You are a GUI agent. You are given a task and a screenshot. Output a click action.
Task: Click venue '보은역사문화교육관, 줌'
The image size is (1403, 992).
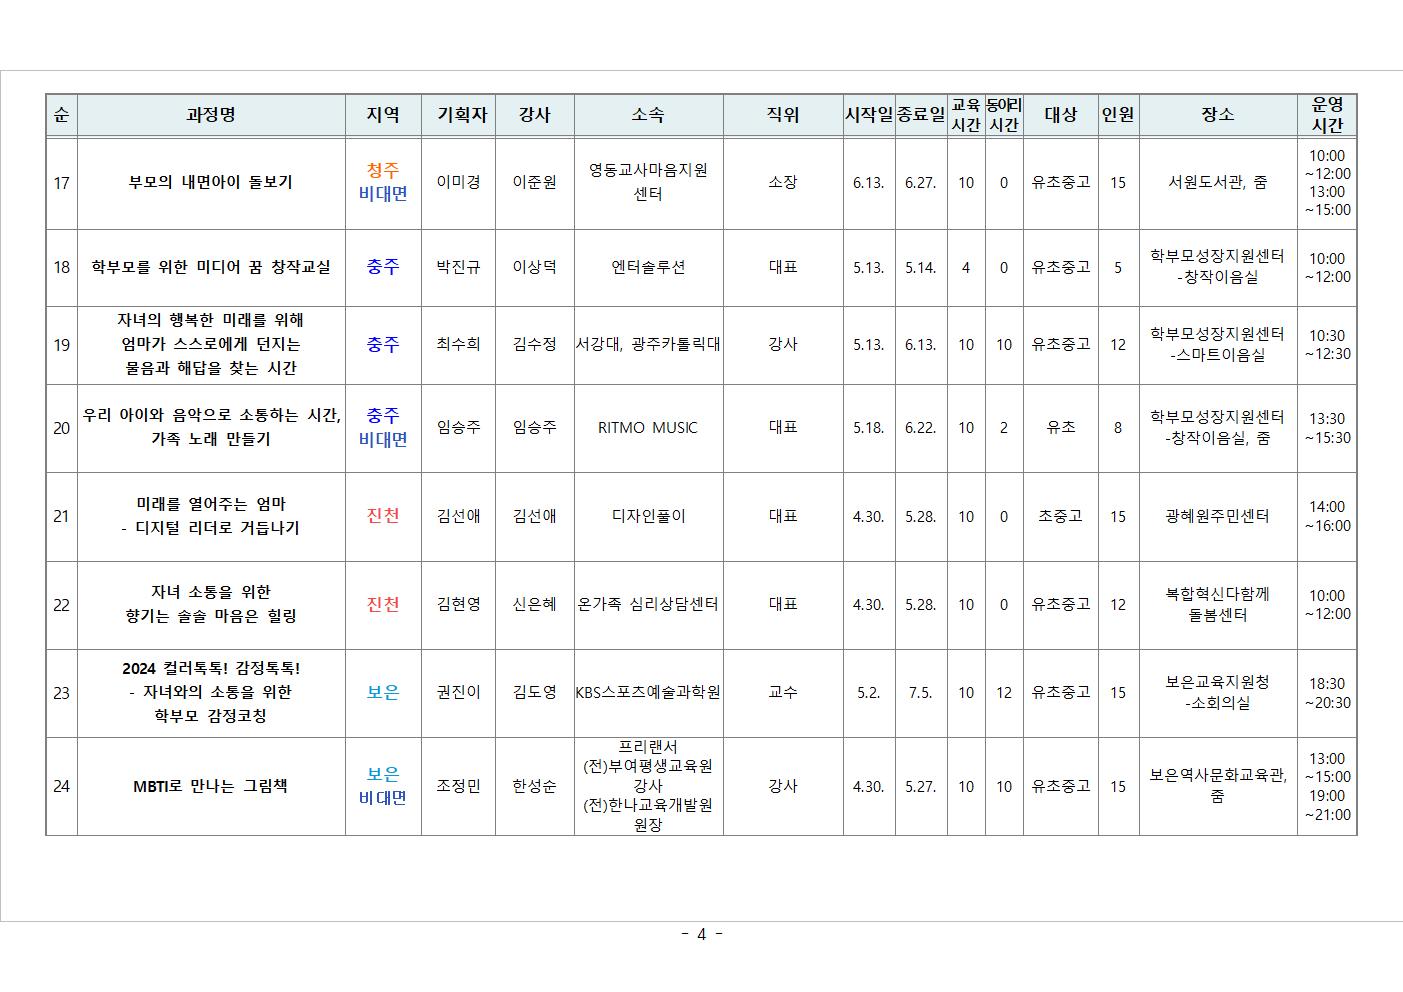[1218, 786]
